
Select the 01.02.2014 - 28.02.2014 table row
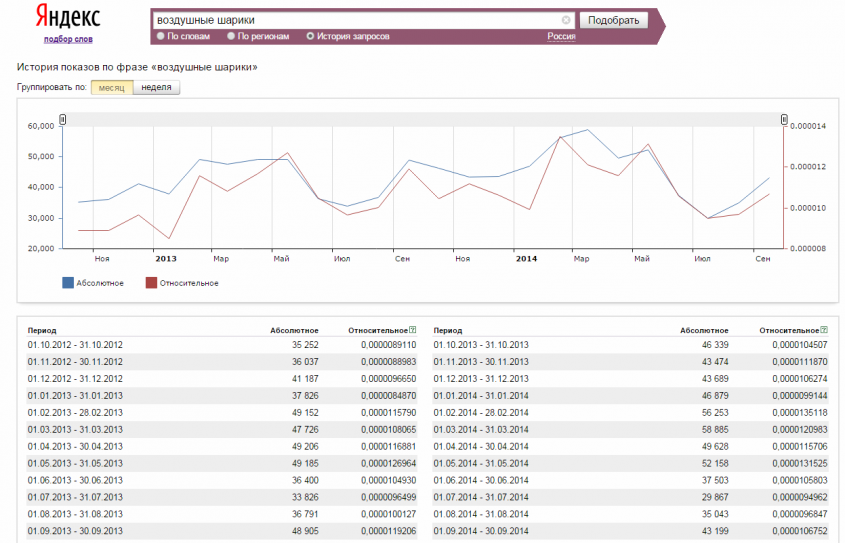click(630, 411)
